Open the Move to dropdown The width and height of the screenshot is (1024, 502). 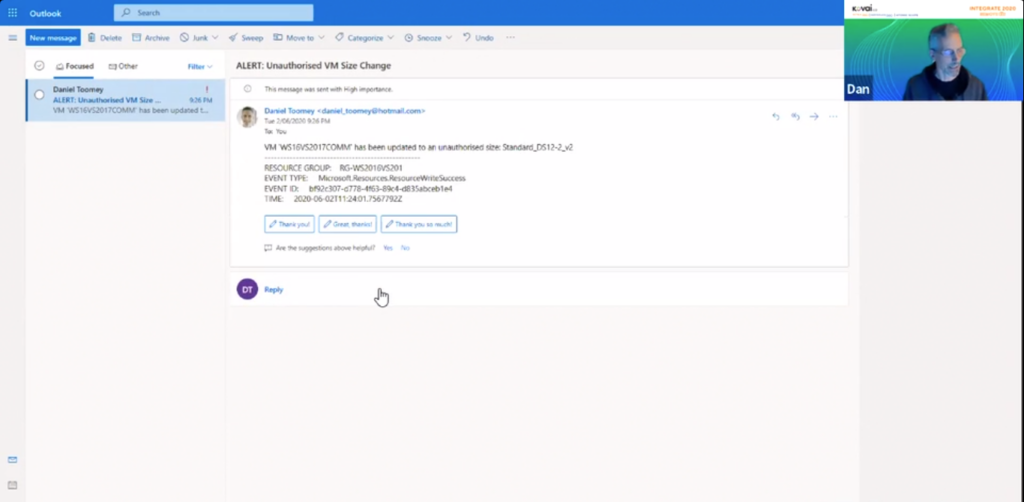click(x=322, y=38)
